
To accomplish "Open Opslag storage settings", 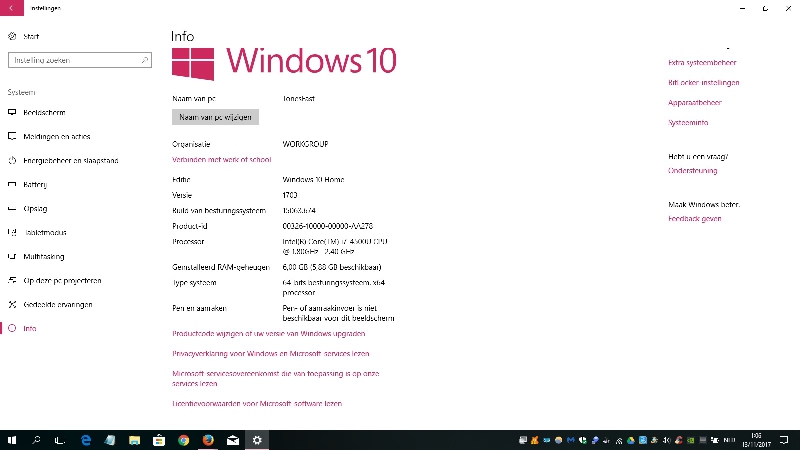I will click(35, 208).
